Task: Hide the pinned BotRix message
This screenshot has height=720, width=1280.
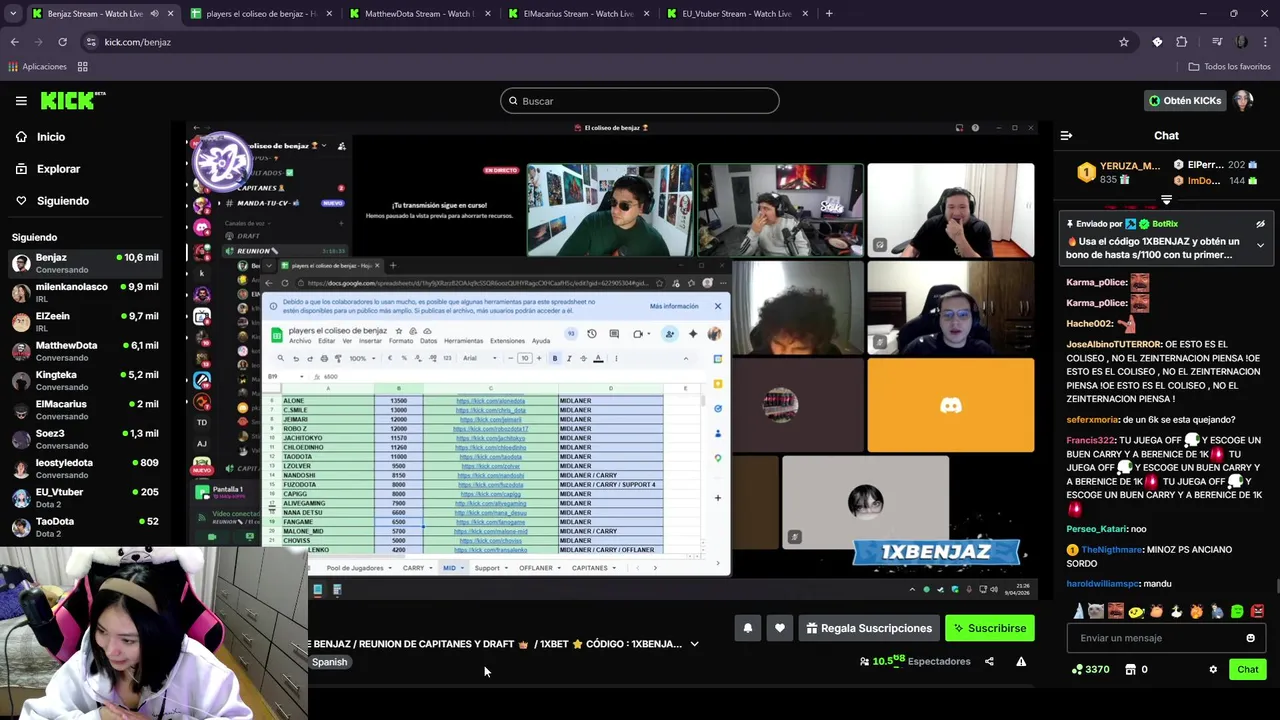Action: click(1260, 224)
